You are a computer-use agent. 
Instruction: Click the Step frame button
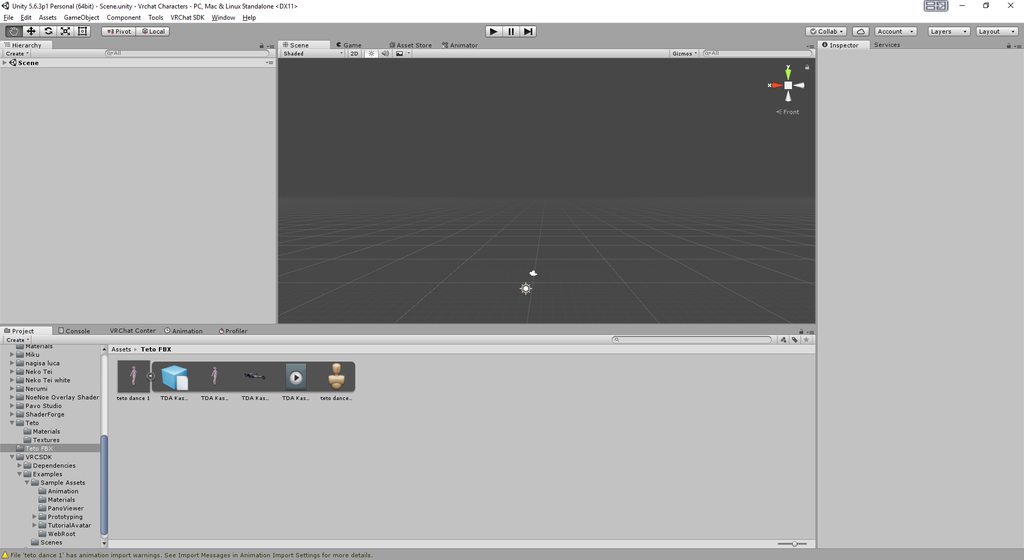click(x=528, y=31)
